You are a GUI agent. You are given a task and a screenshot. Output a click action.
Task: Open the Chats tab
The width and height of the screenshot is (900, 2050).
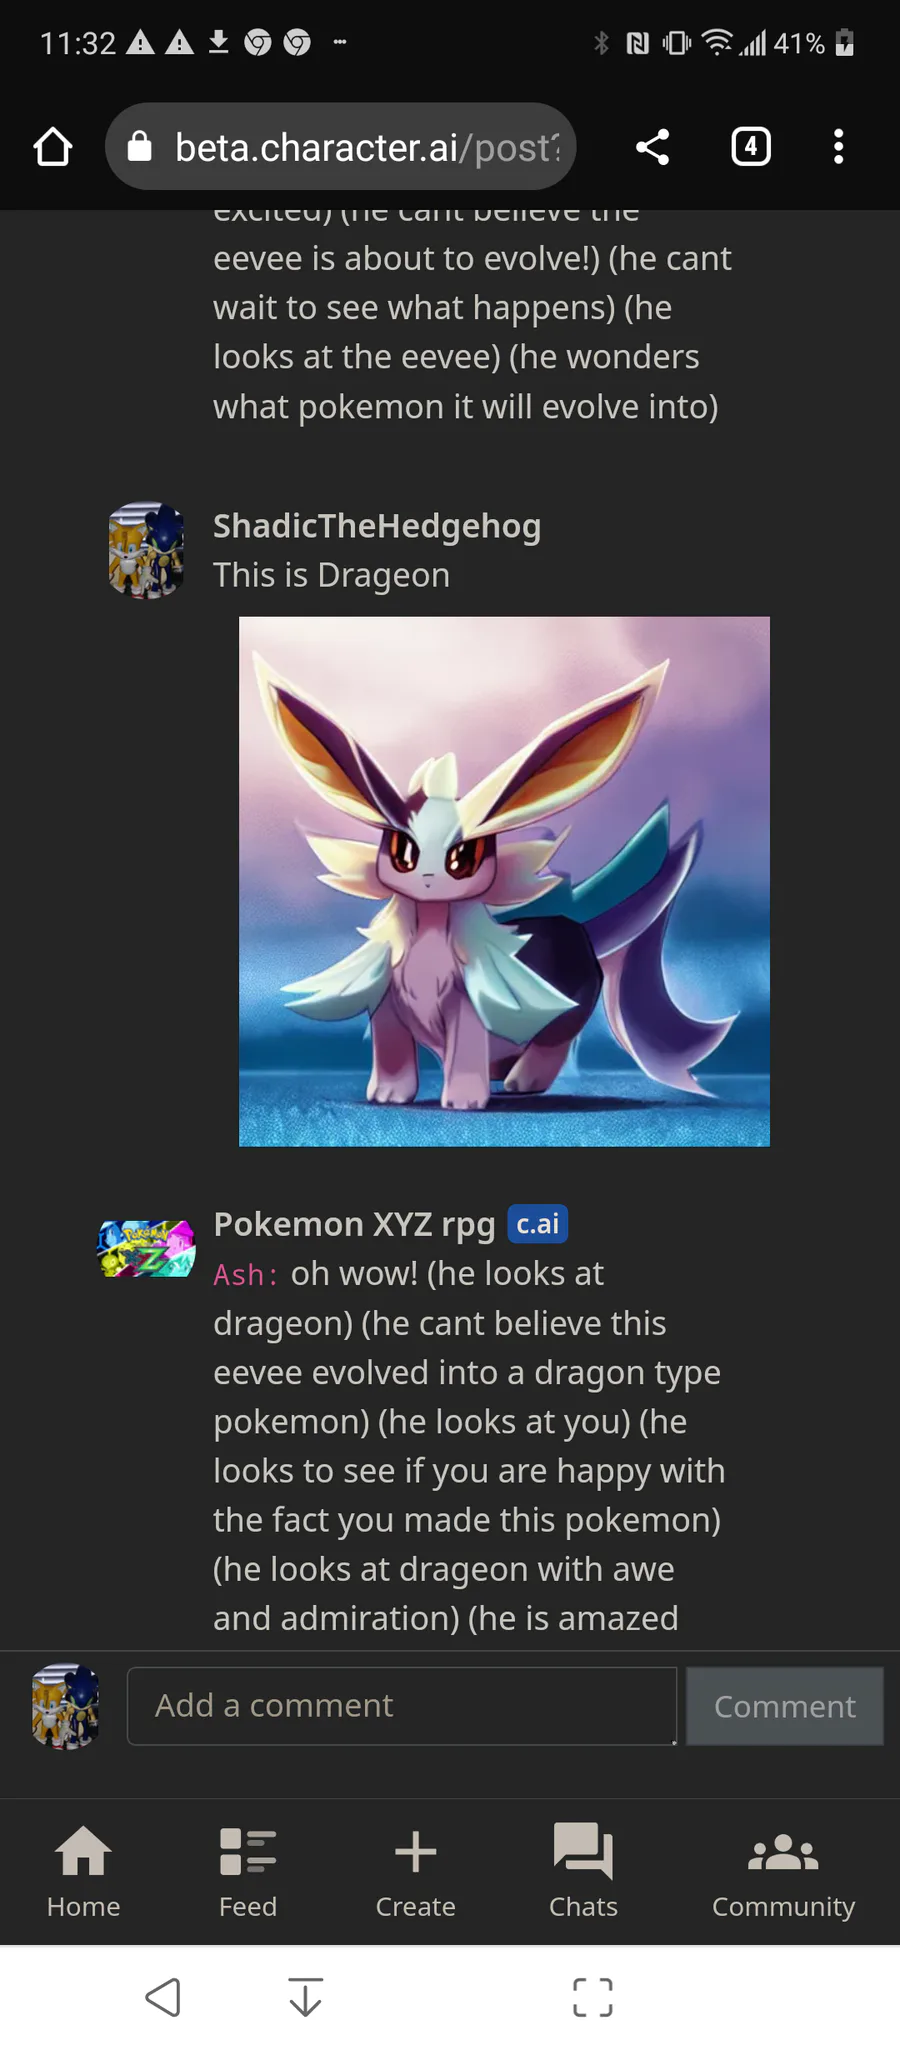(x=583, y=1871)
